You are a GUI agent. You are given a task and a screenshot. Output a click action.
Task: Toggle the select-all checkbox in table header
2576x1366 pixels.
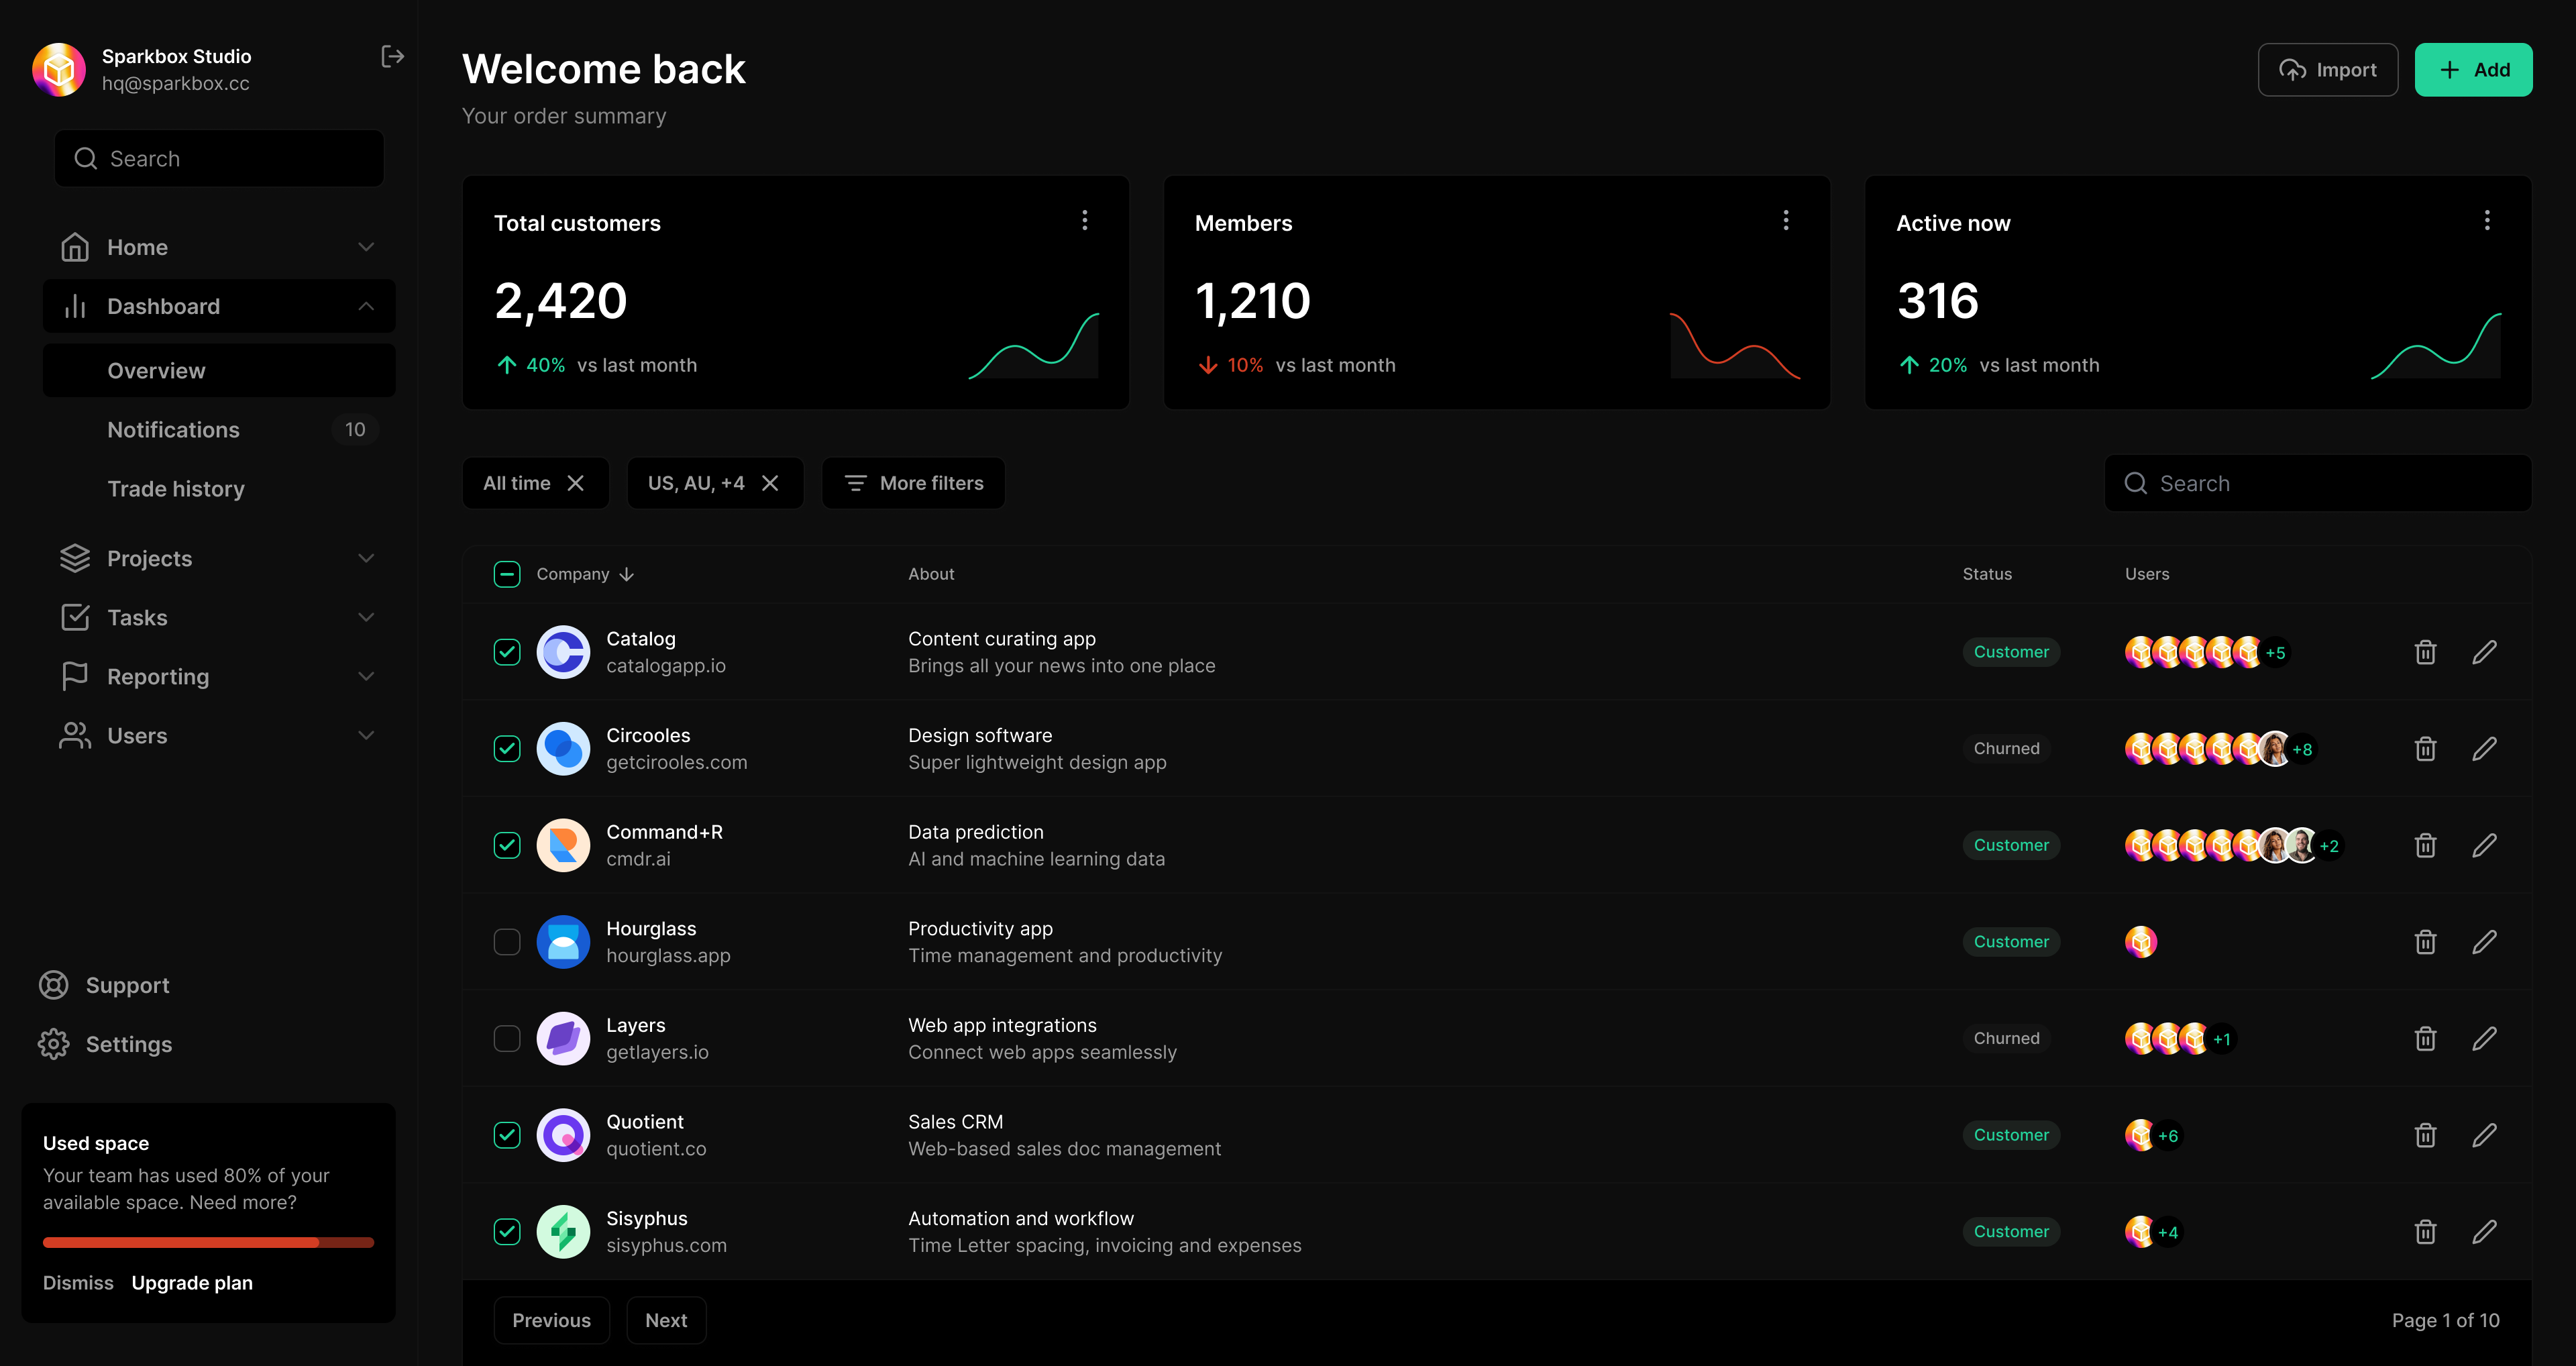pyautogui.click(x=507, y=573)
